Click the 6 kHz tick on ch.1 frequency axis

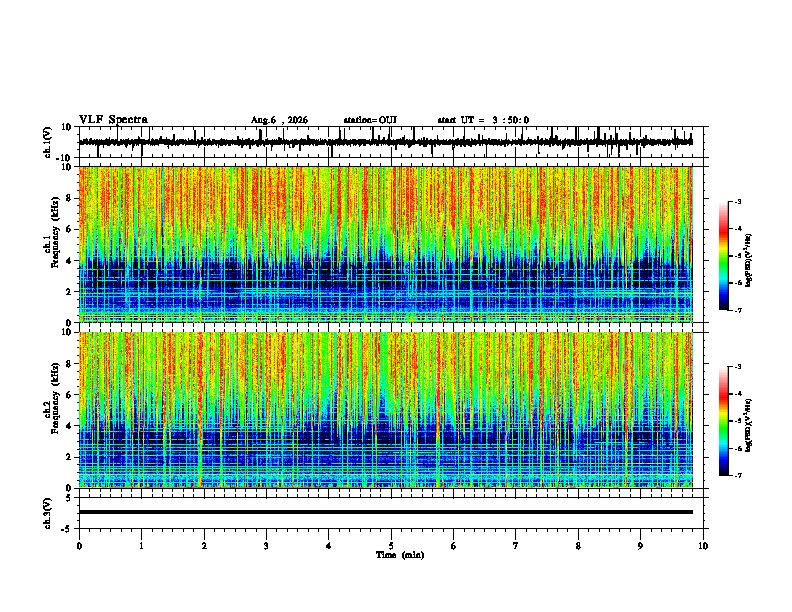pyautogui.click(x=69, y=230)
